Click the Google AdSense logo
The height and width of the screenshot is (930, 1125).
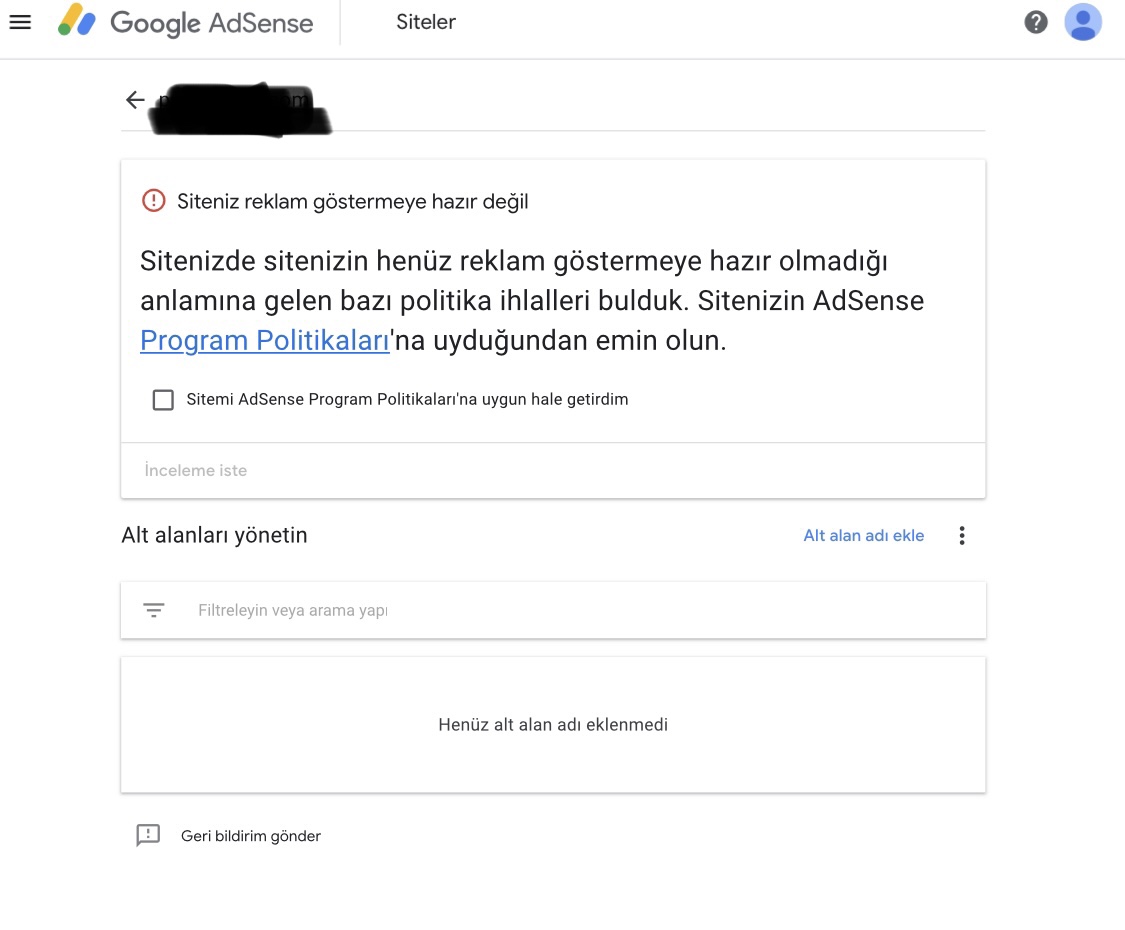pos(77,20)
